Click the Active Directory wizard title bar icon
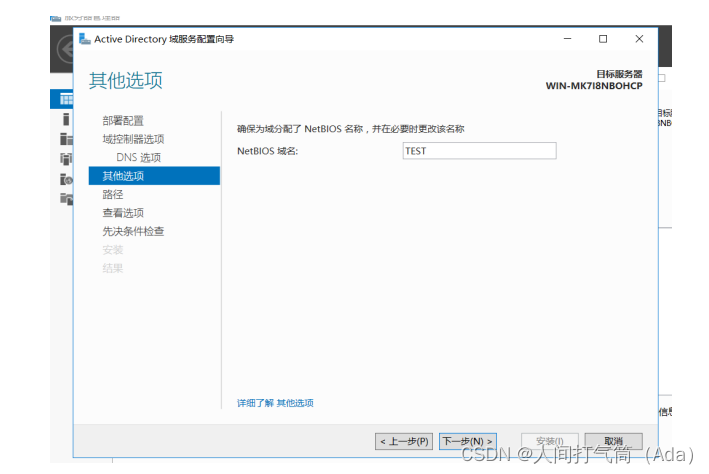 [85, 39]
